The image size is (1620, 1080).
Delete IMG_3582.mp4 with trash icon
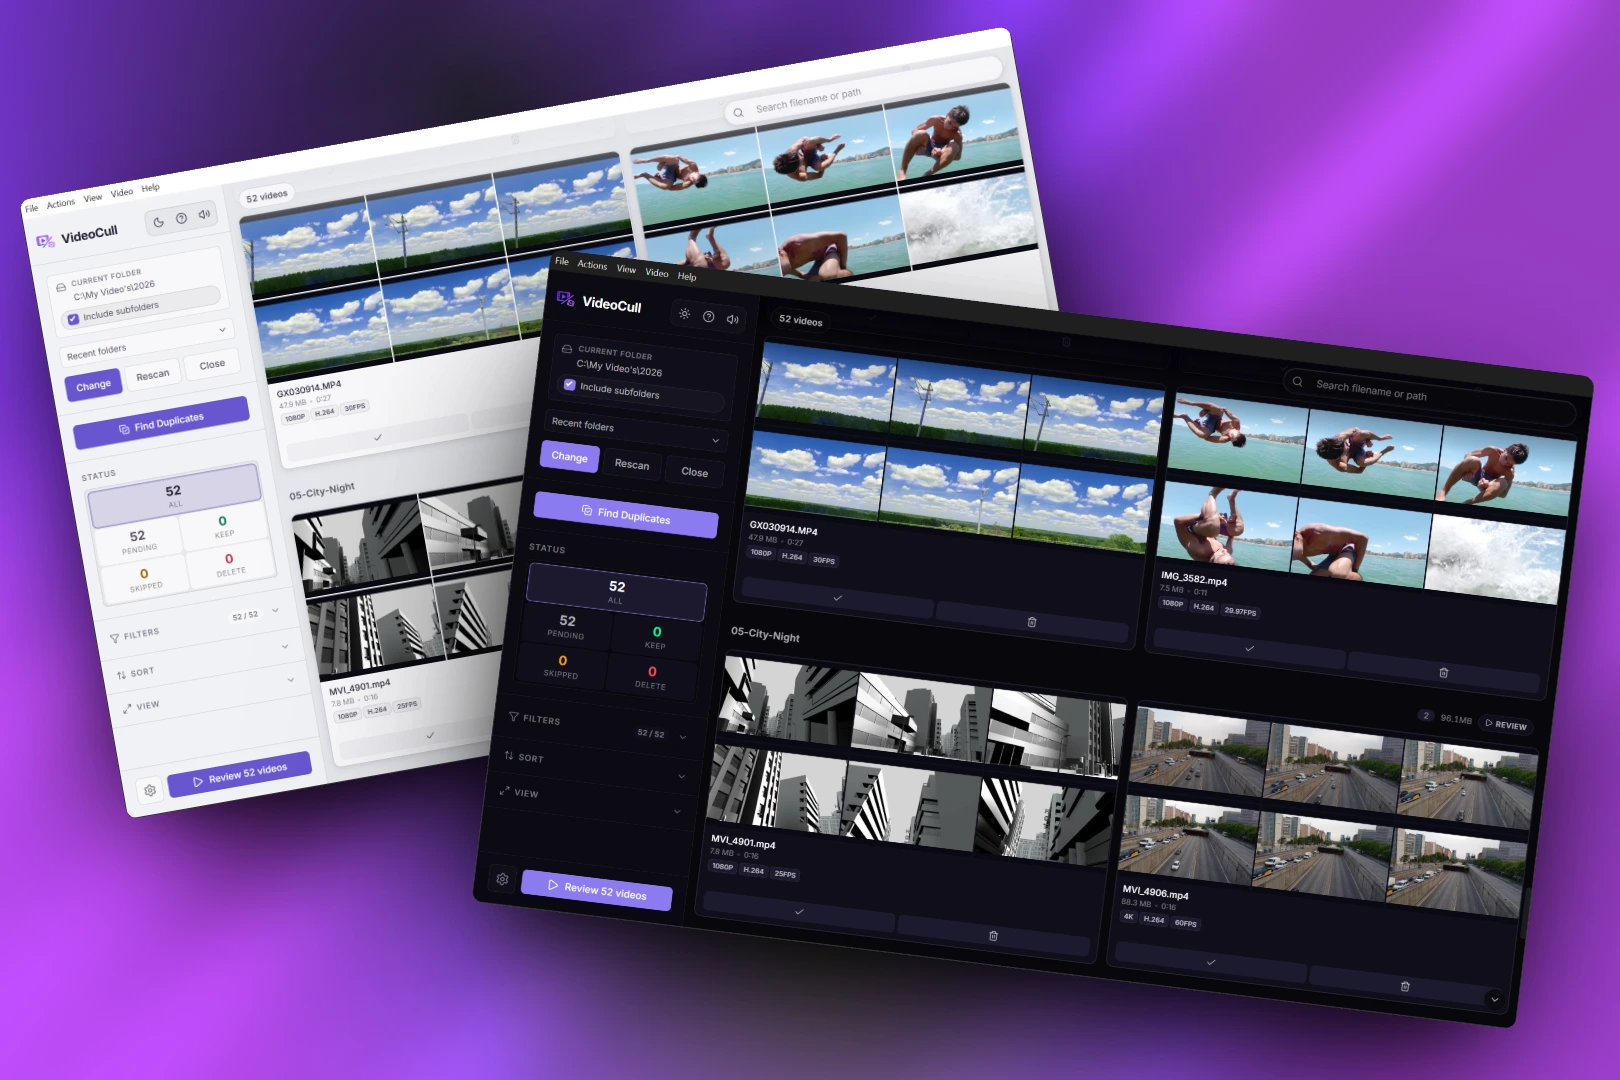pos(1443,673)
